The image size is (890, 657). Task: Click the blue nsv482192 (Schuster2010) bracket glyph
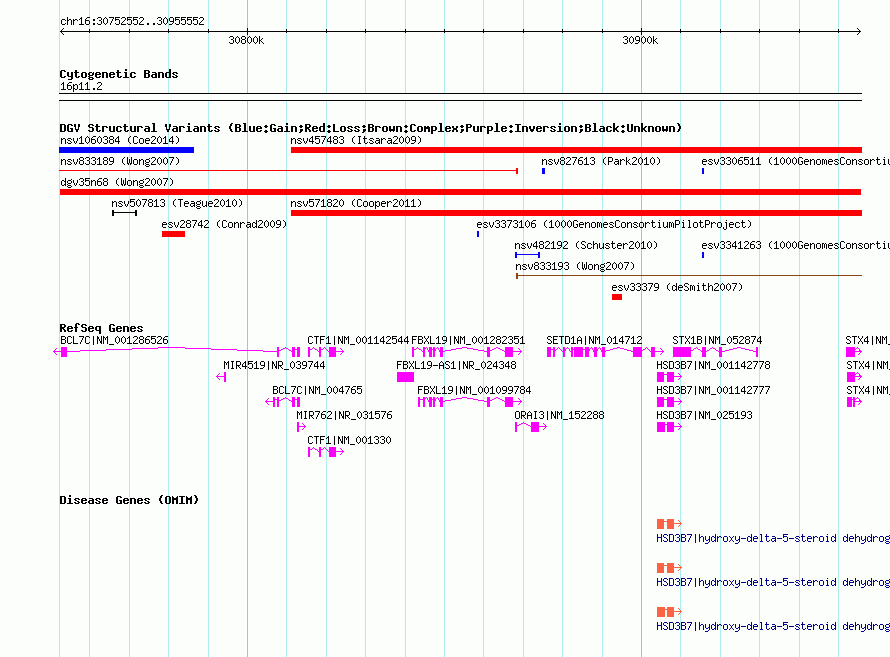point(527,255)
